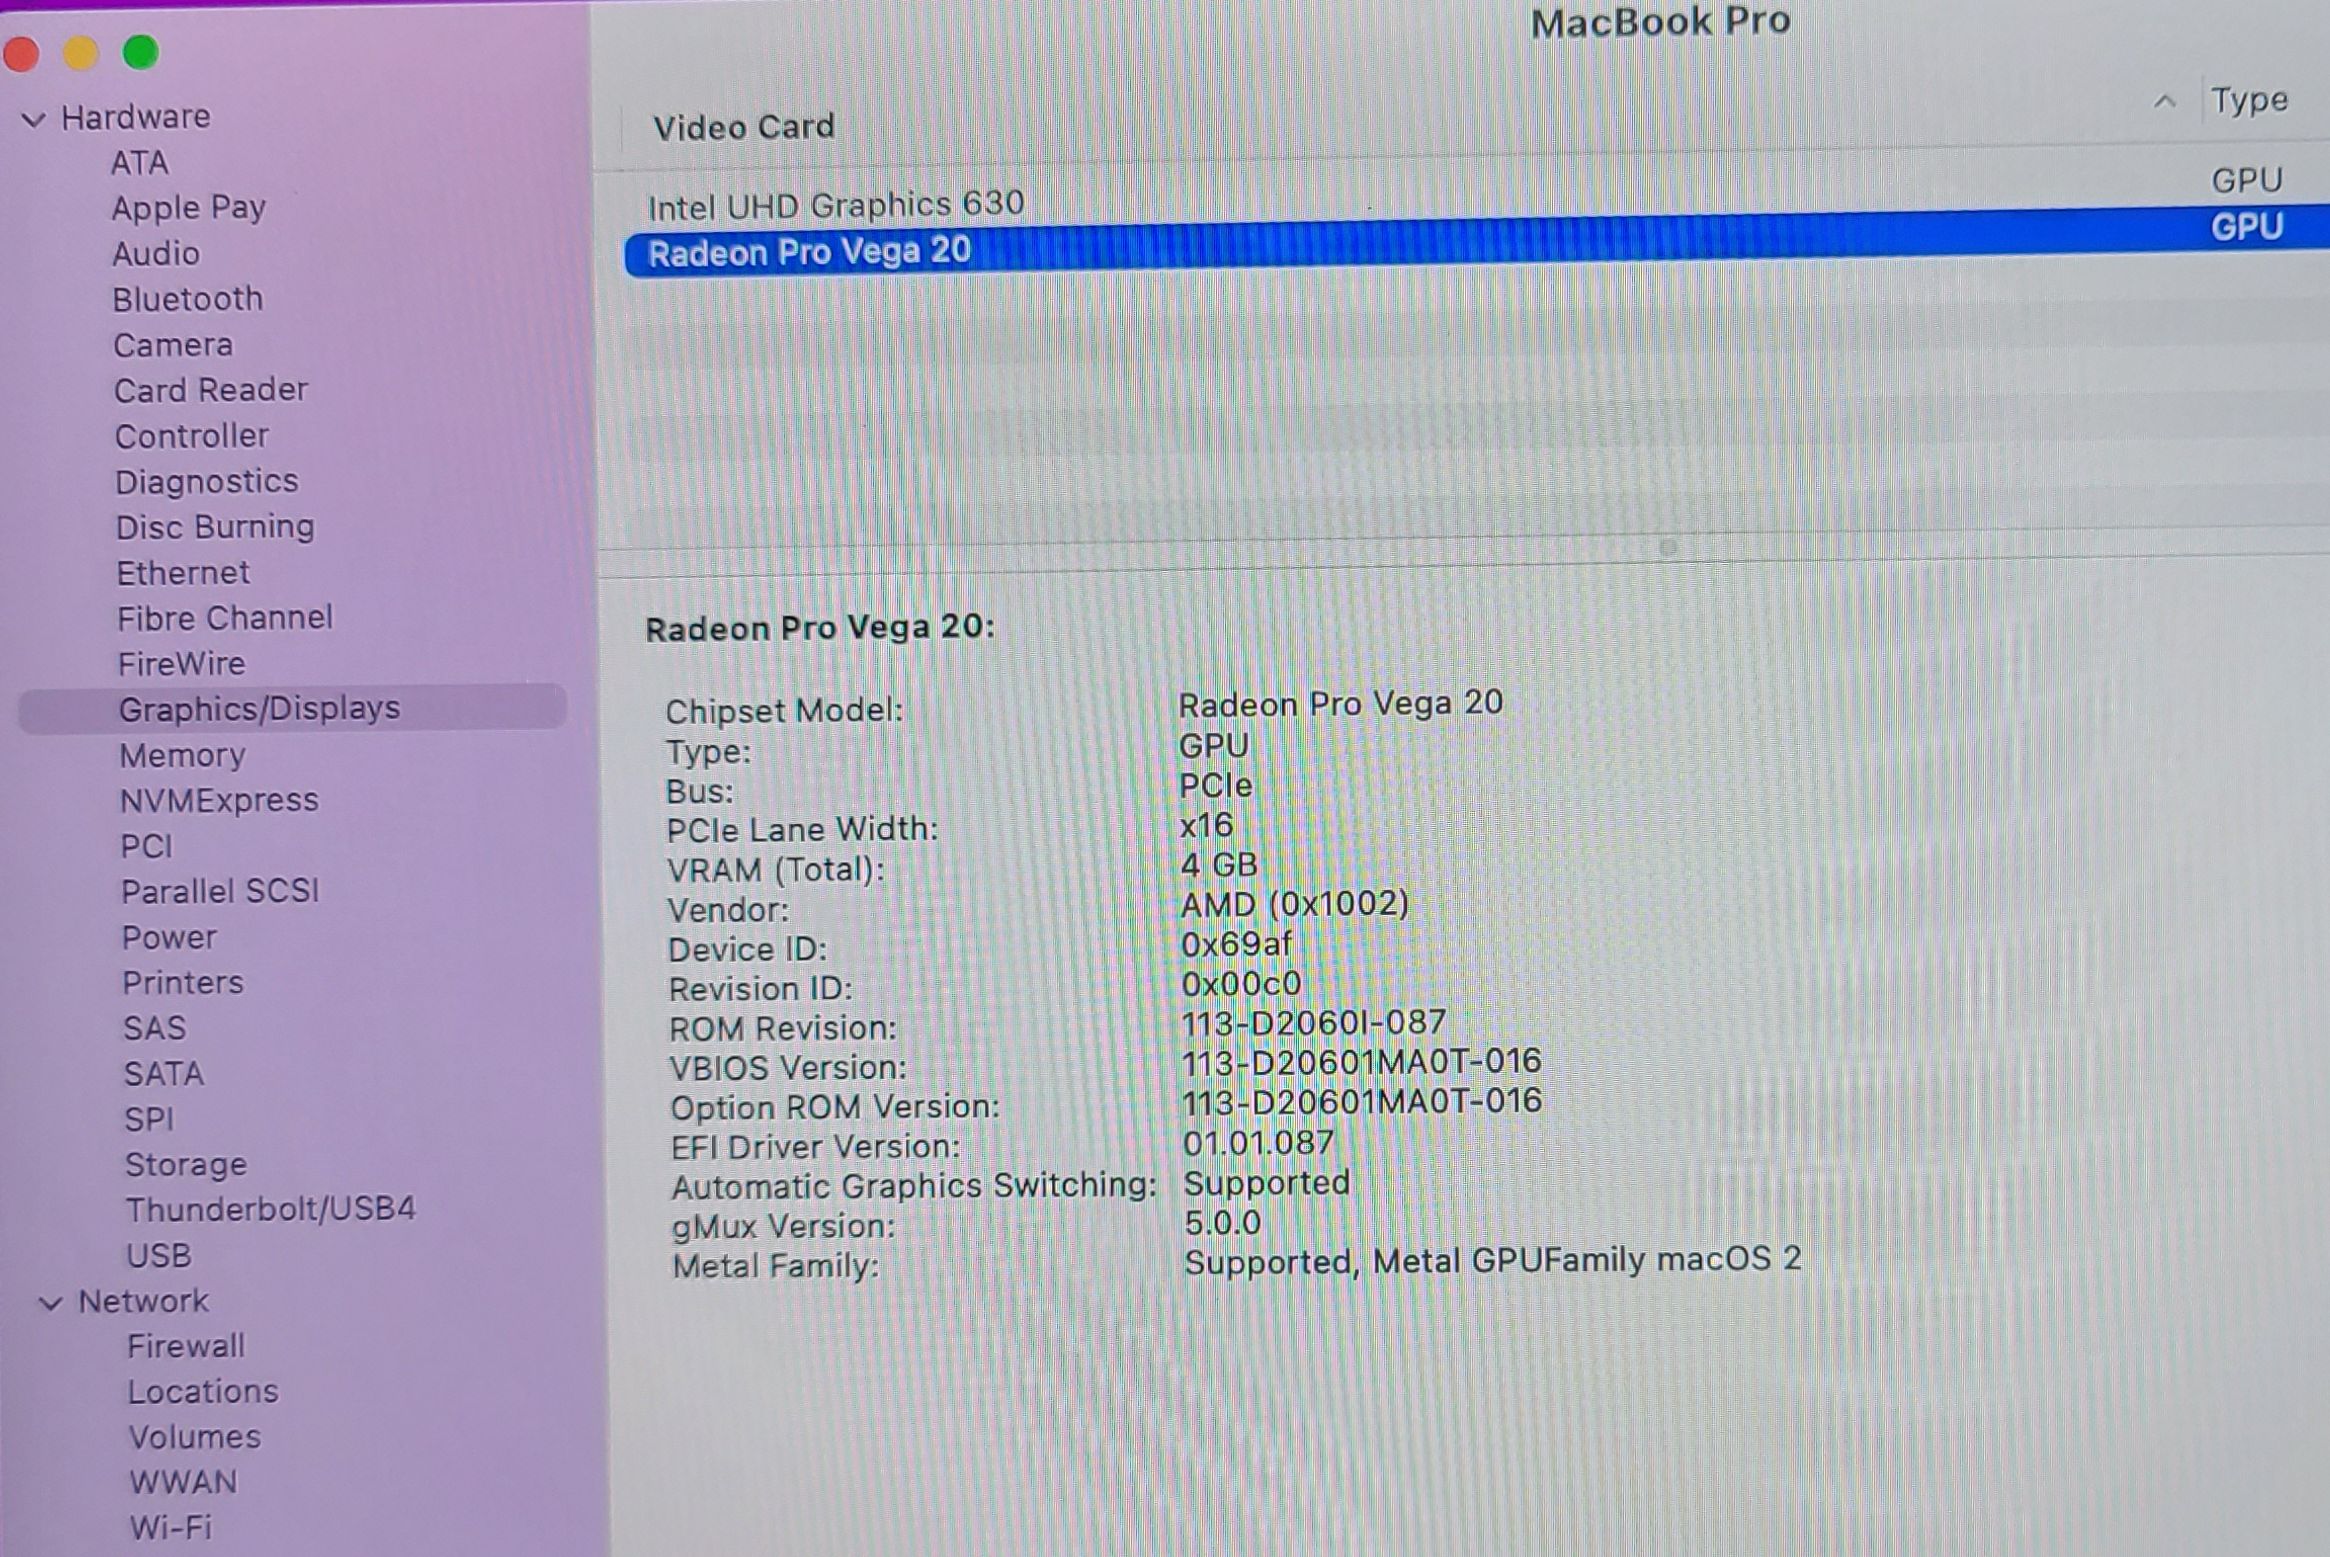Open the NVMExpress sidebar item
This screenshot has width=2330, height=1557.
(x=219, y=800)
